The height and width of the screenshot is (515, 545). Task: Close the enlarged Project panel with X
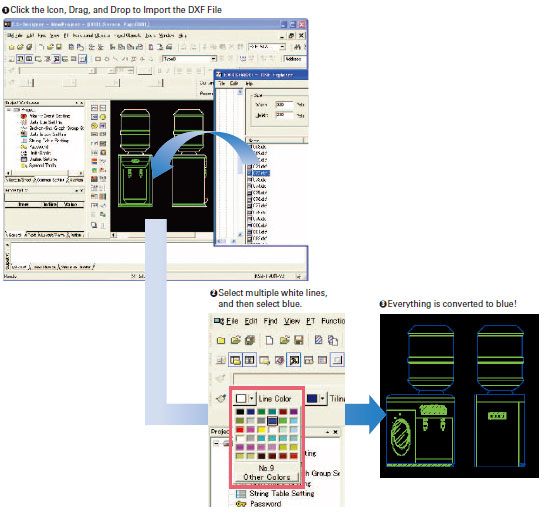pos(335,432)
